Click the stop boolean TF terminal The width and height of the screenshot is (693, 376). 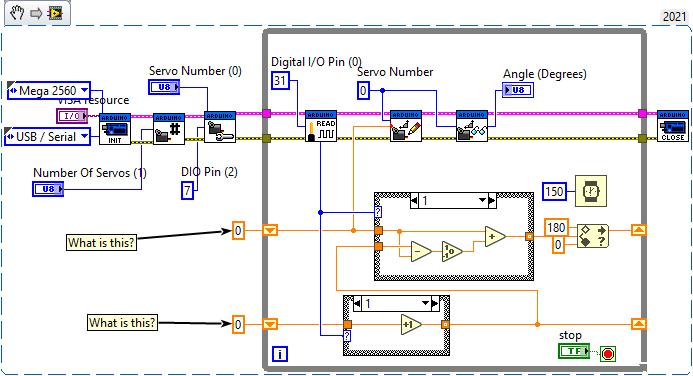coord(574,351)
